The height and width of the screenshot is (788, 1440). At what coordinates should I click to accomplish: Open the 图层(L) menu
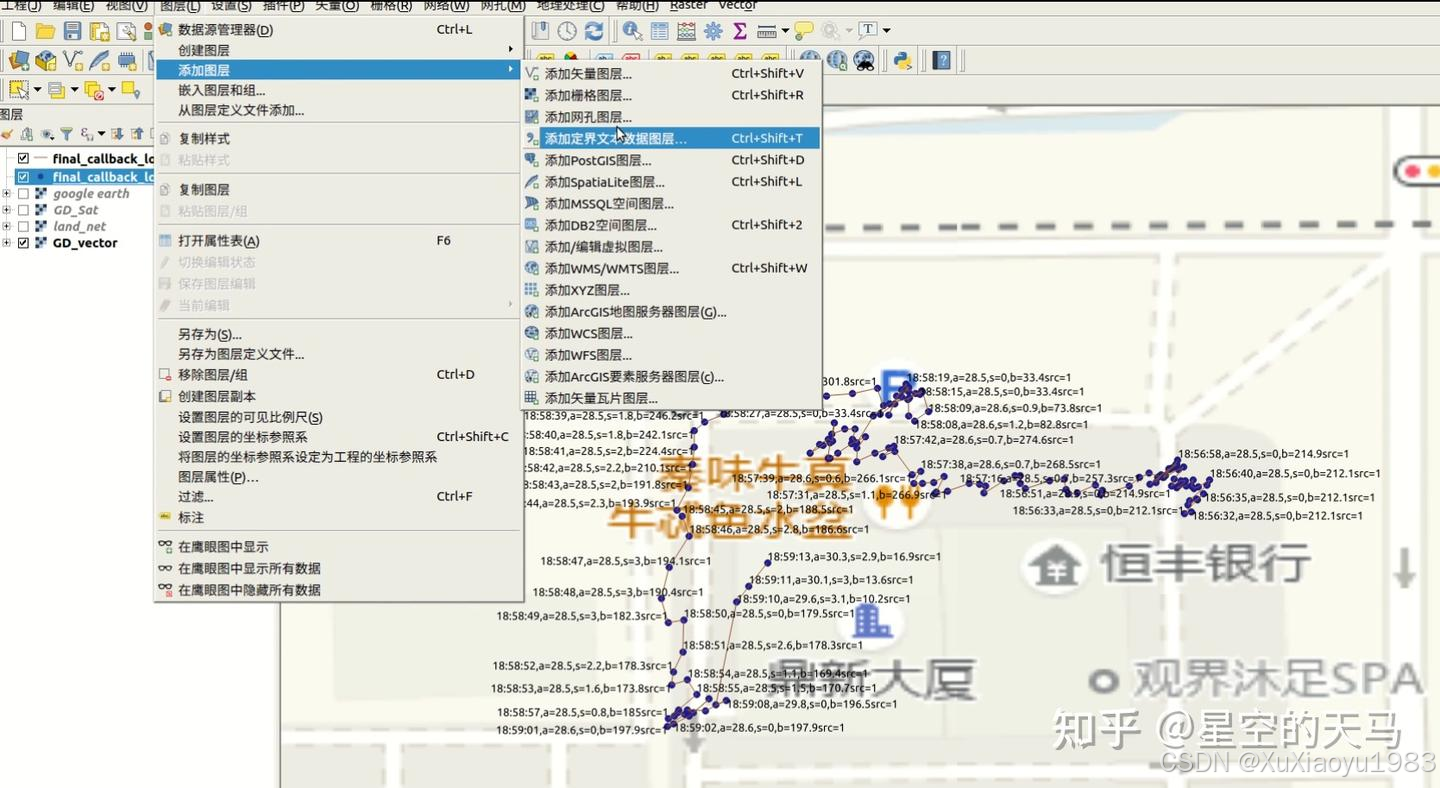[180, 6]
